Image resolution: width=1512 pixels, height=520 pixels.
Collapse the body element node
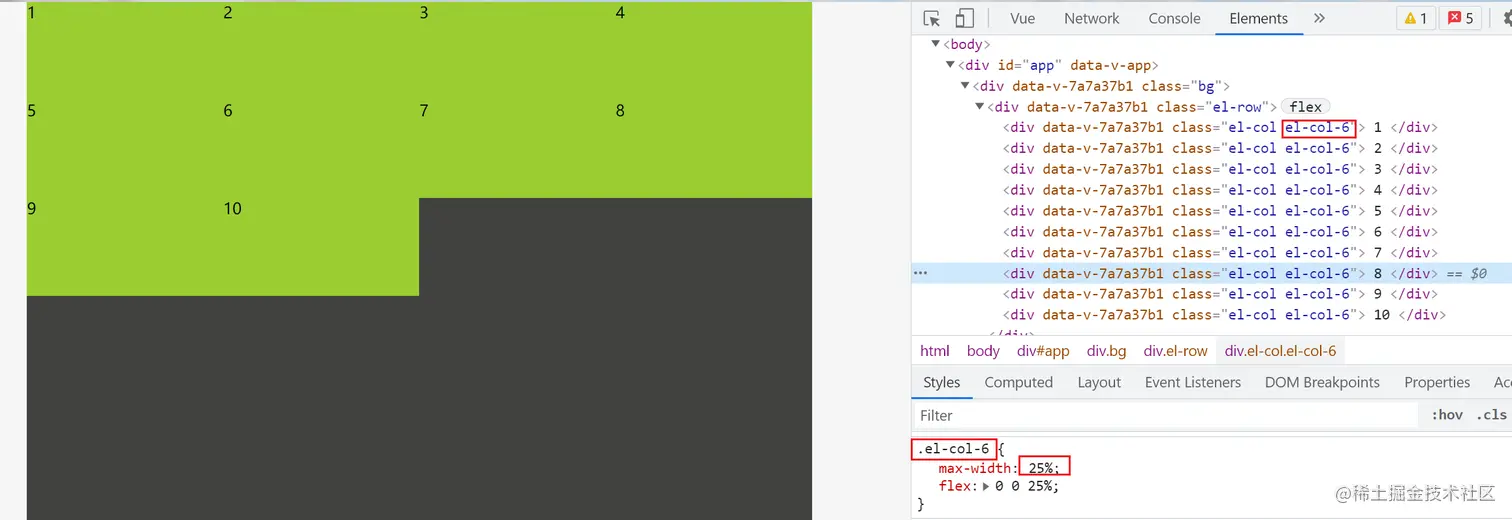(x=936, y=44)
